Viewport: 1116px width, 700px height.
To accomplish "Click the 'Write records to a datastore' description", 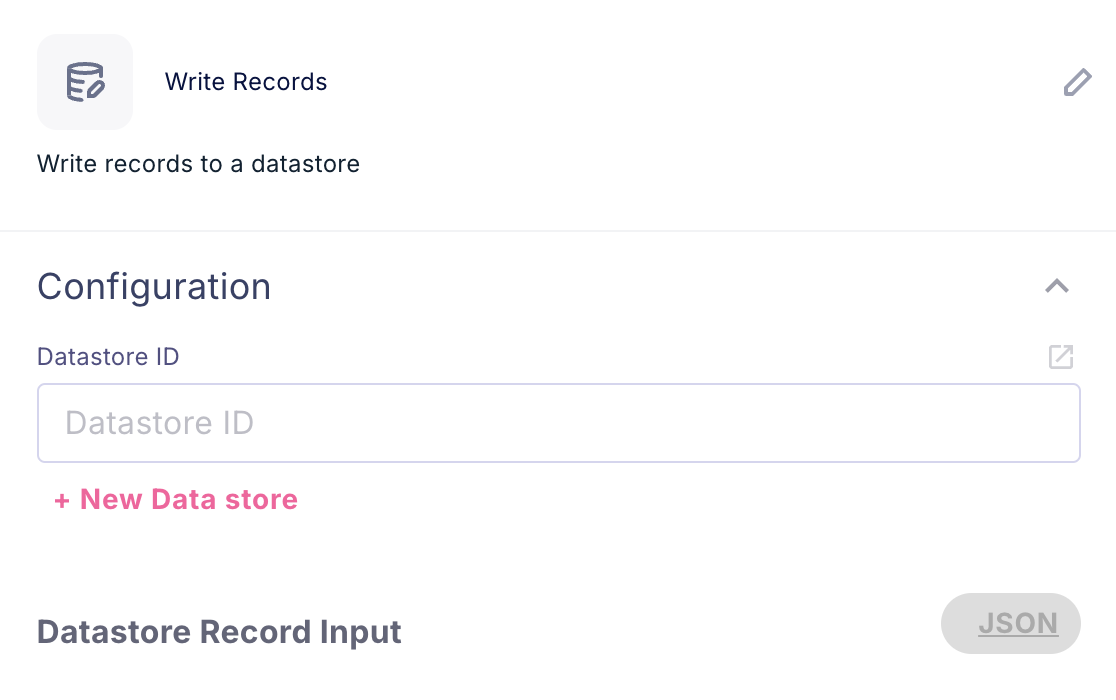I will coord(198,163).
